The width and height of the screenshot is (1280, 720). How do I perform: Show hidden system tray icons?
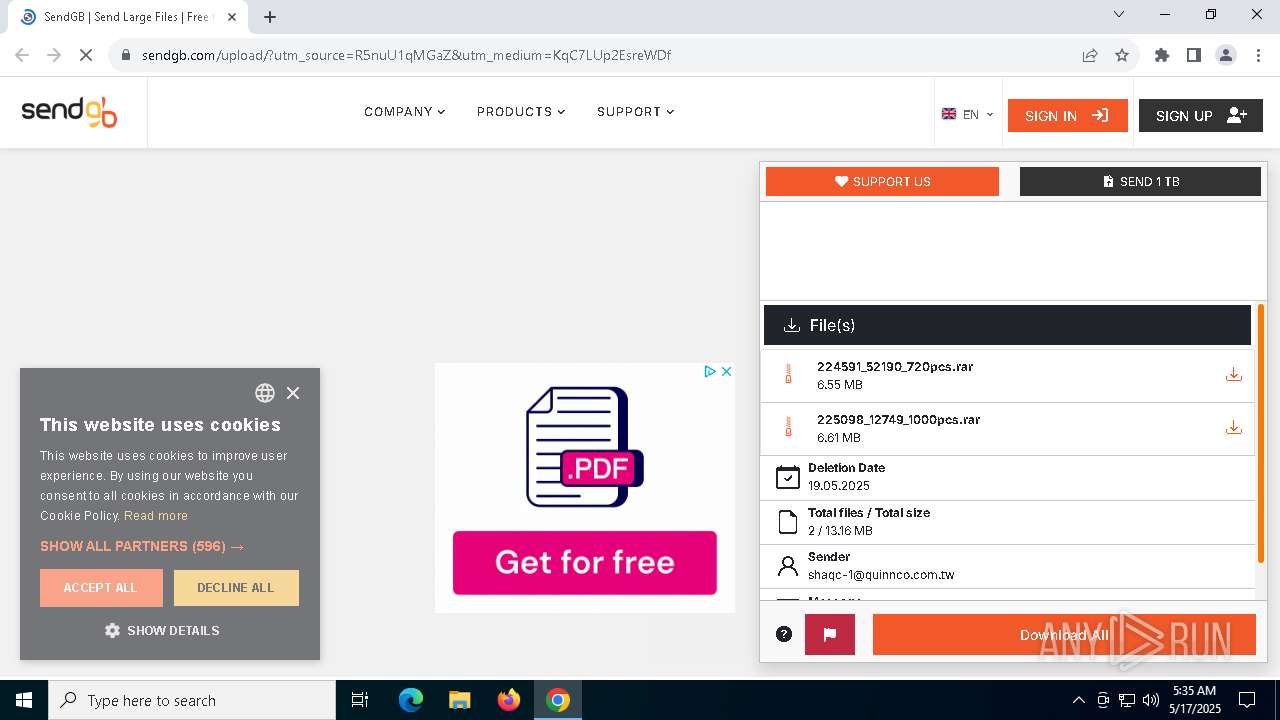1078,700
